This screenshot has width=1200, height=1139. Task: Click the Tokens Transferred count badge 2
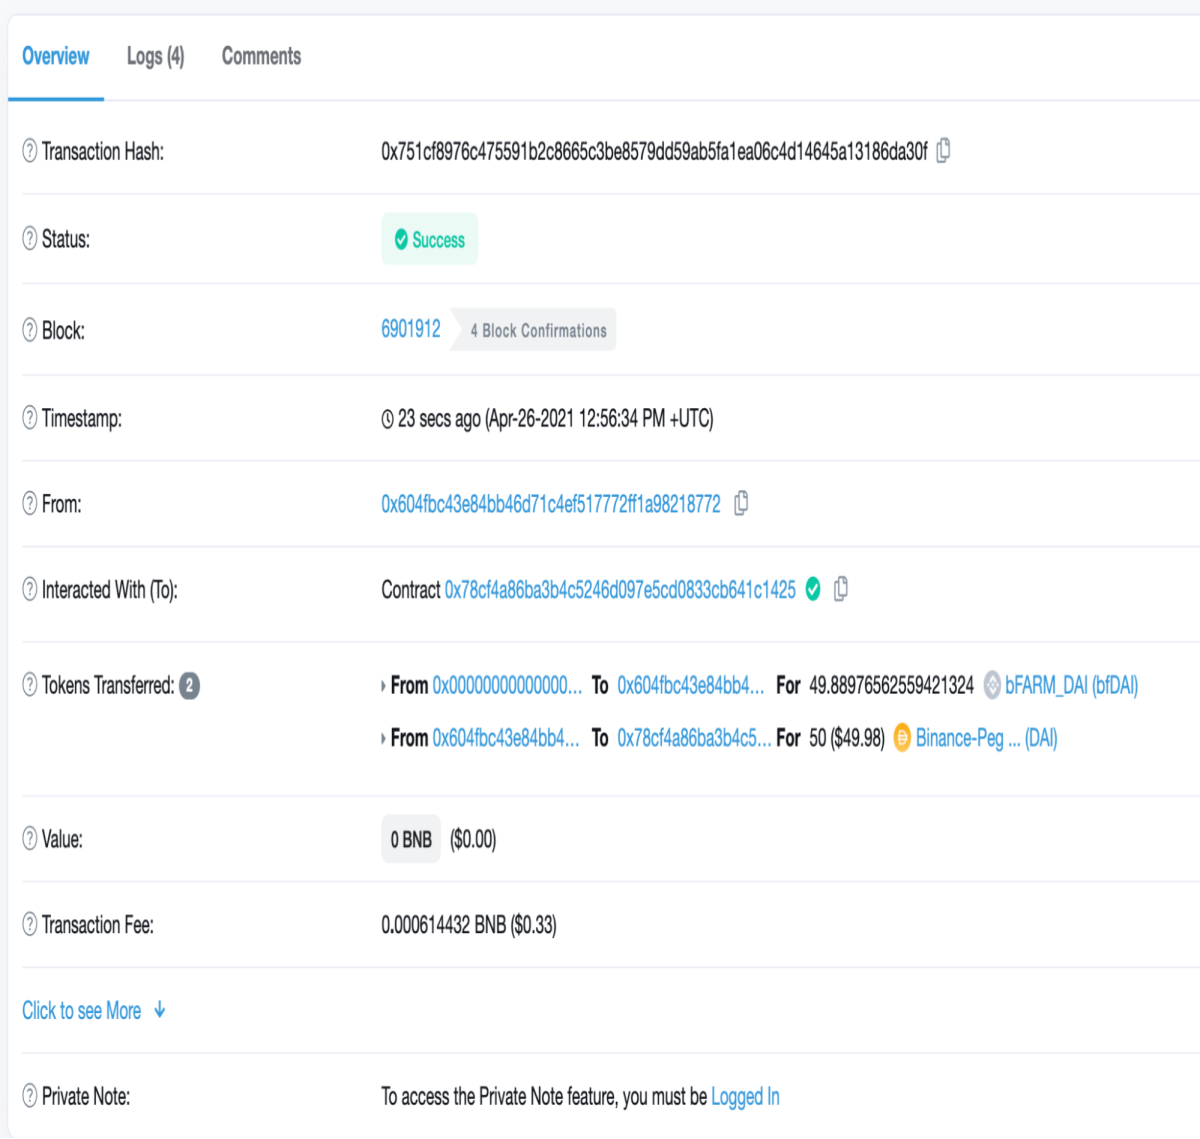click(189, 685)
